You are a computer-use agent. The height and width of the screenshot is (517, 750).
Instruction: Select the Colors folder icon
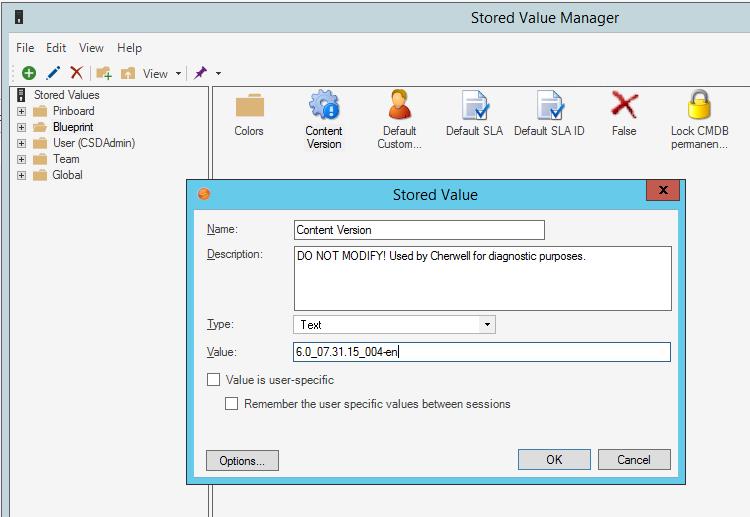click(x=249, y=106)
